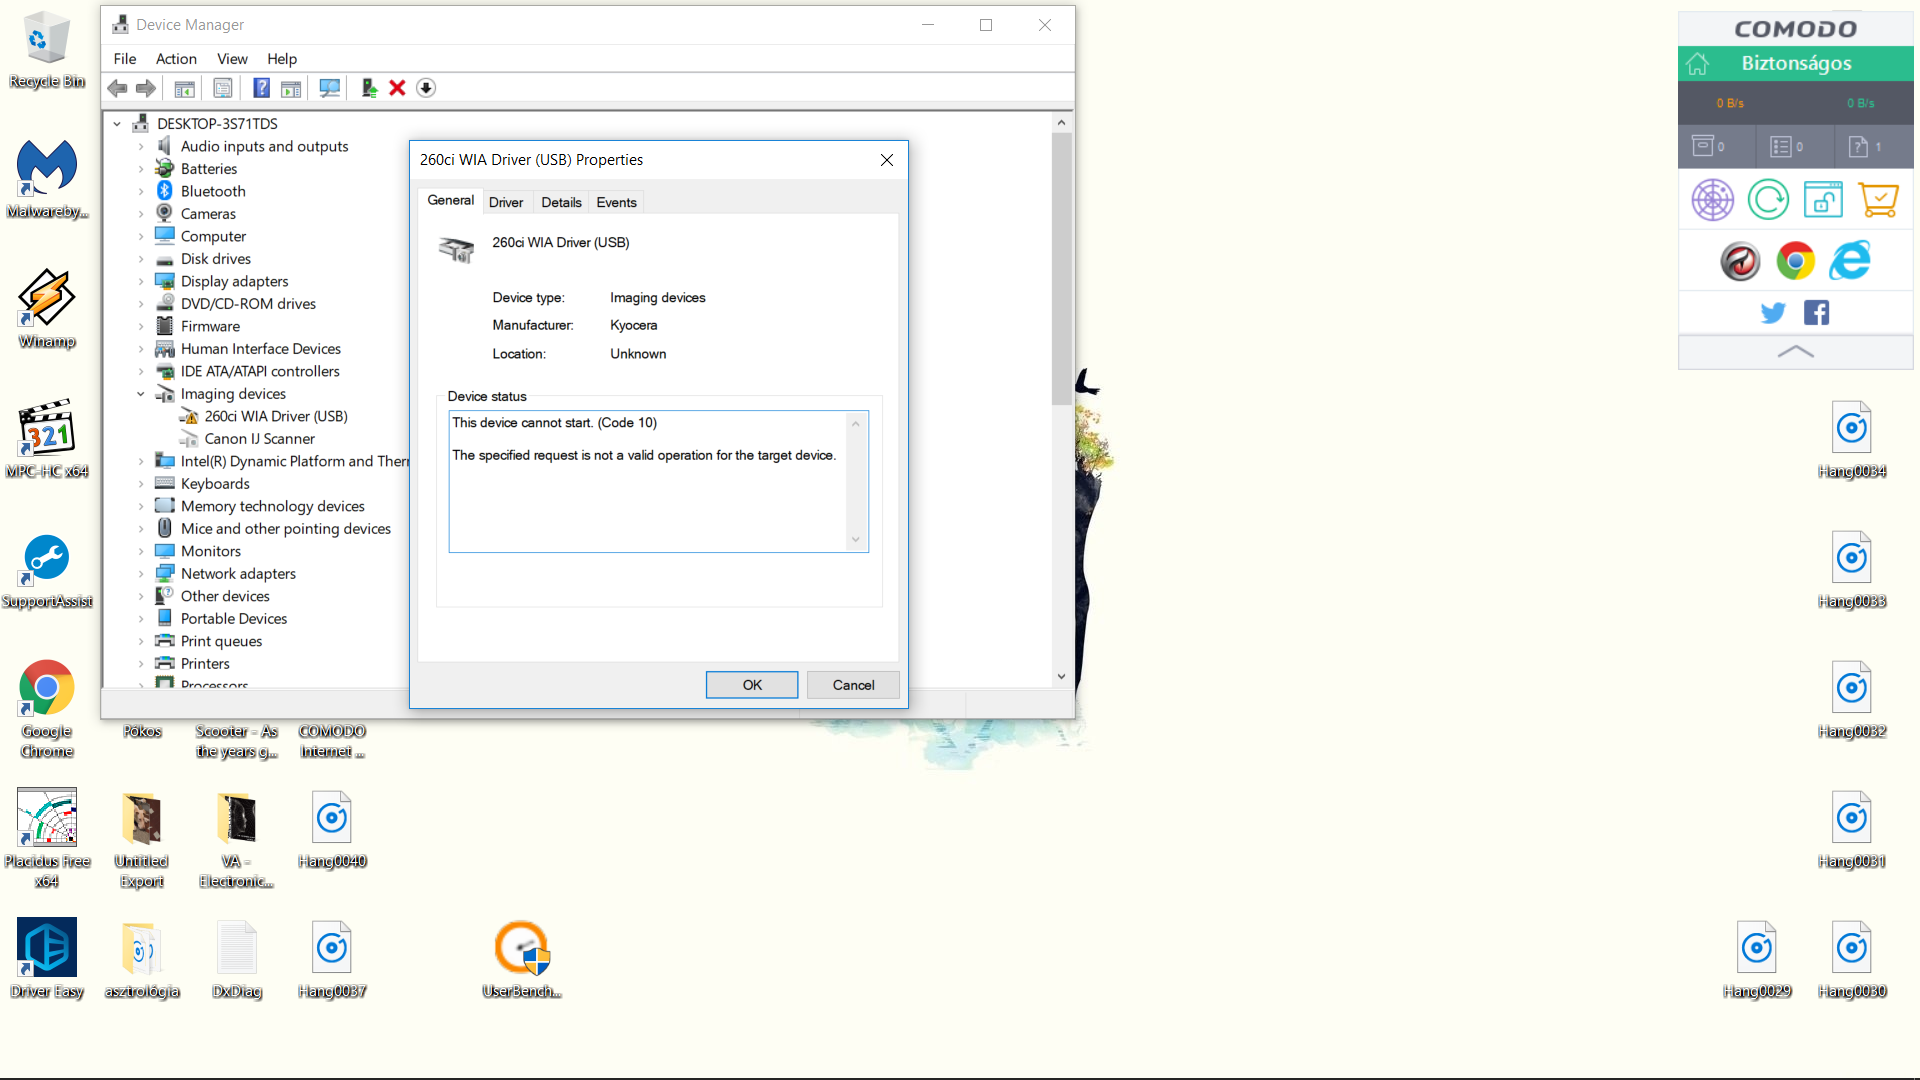The image size is (1920, 1080).
Task: Expand the Network adapters category
Action: 141,574
